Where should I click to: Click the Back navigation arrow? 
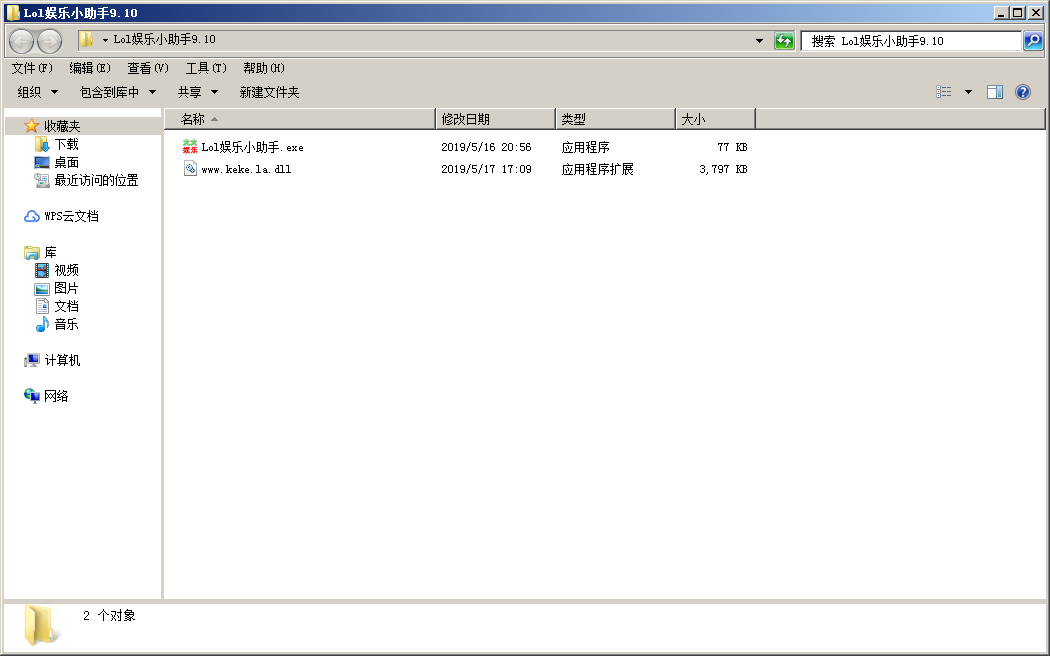pyautogui.click(x=21, y=42)
